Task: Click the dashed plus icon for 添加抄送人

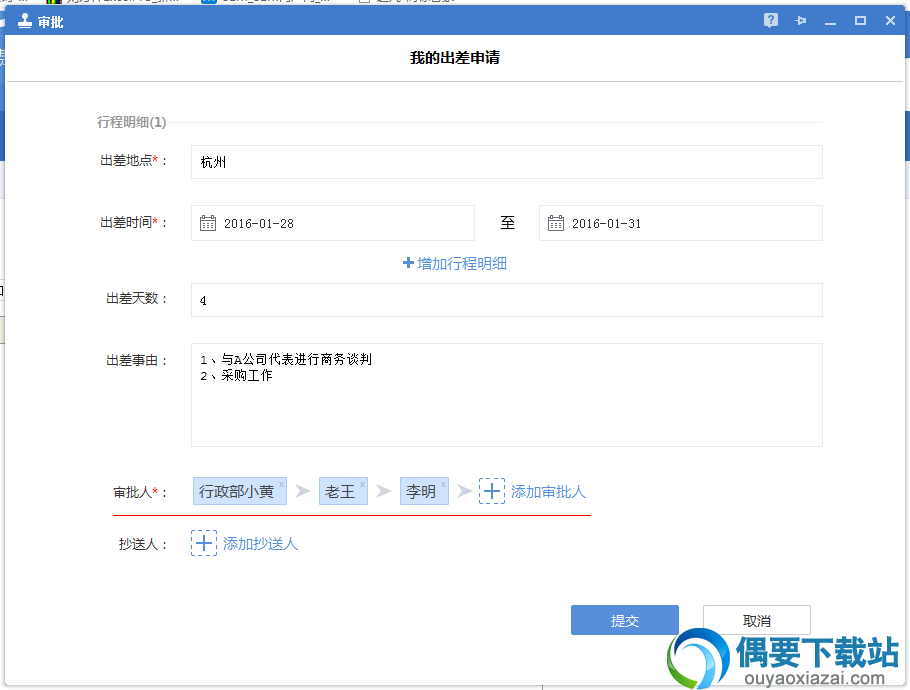Action: [x=204, y=543]
